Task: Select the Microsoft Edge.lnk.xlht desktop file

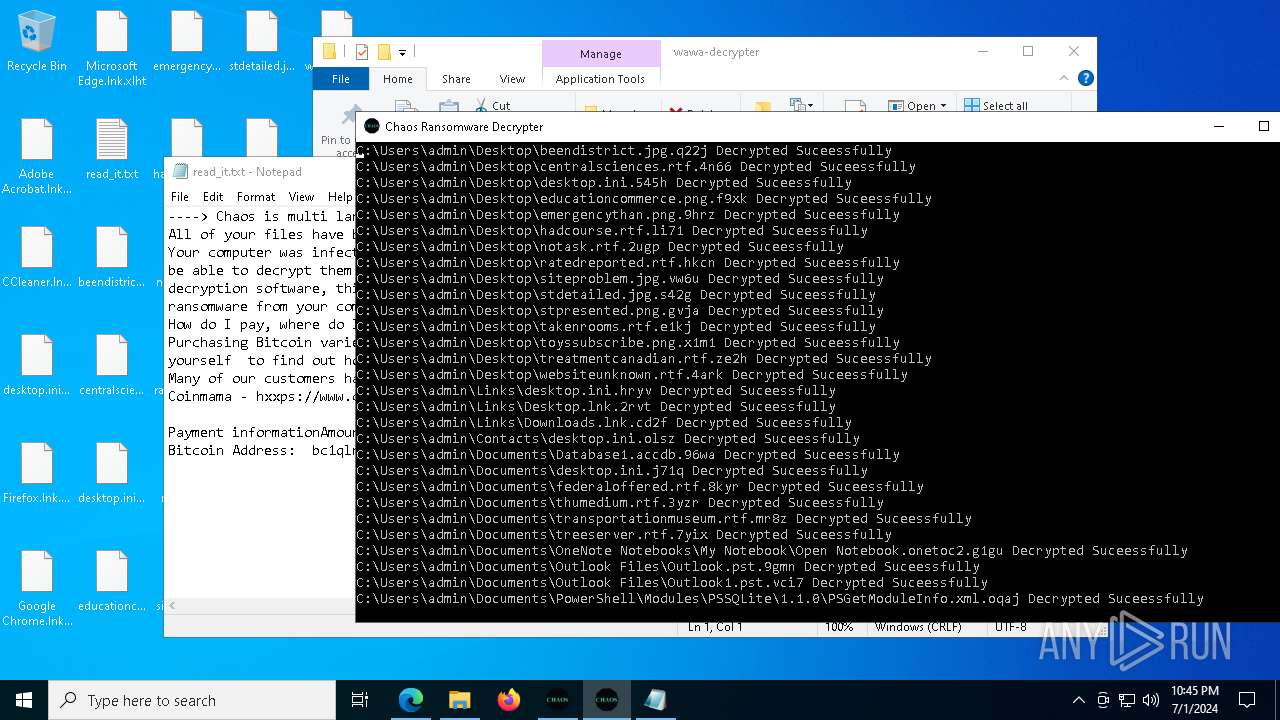Action: [112, 49]
